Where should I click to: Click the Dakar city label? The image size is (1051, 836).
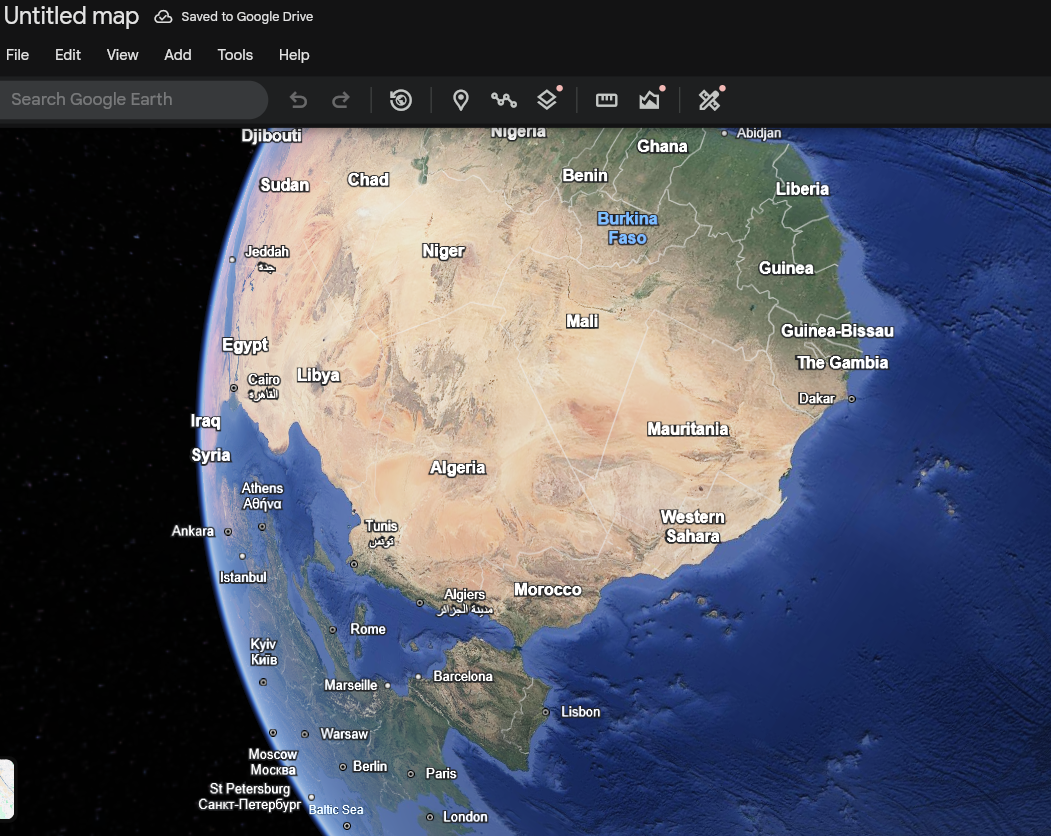[816, 398]
